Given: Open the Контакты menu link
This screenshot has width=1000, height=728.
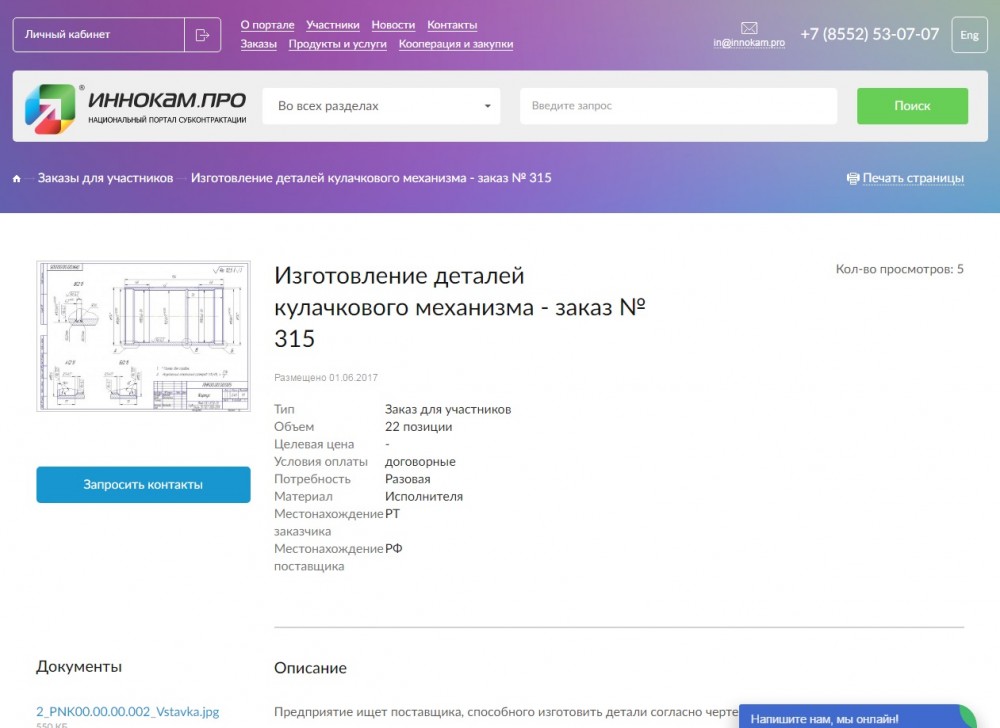Looking at the screenshot, I should pyautogui.click(x=452, y=25).
